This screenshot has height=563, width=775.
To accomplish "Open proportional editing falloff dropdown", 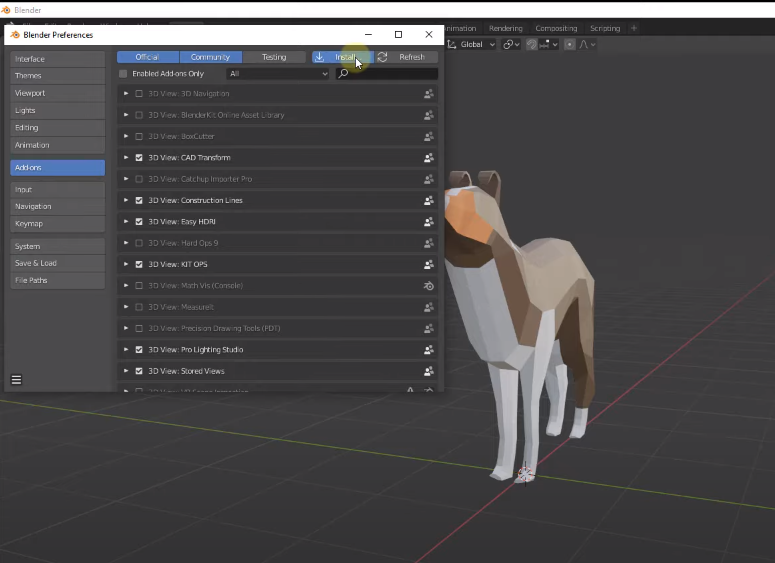I will 587,44.
